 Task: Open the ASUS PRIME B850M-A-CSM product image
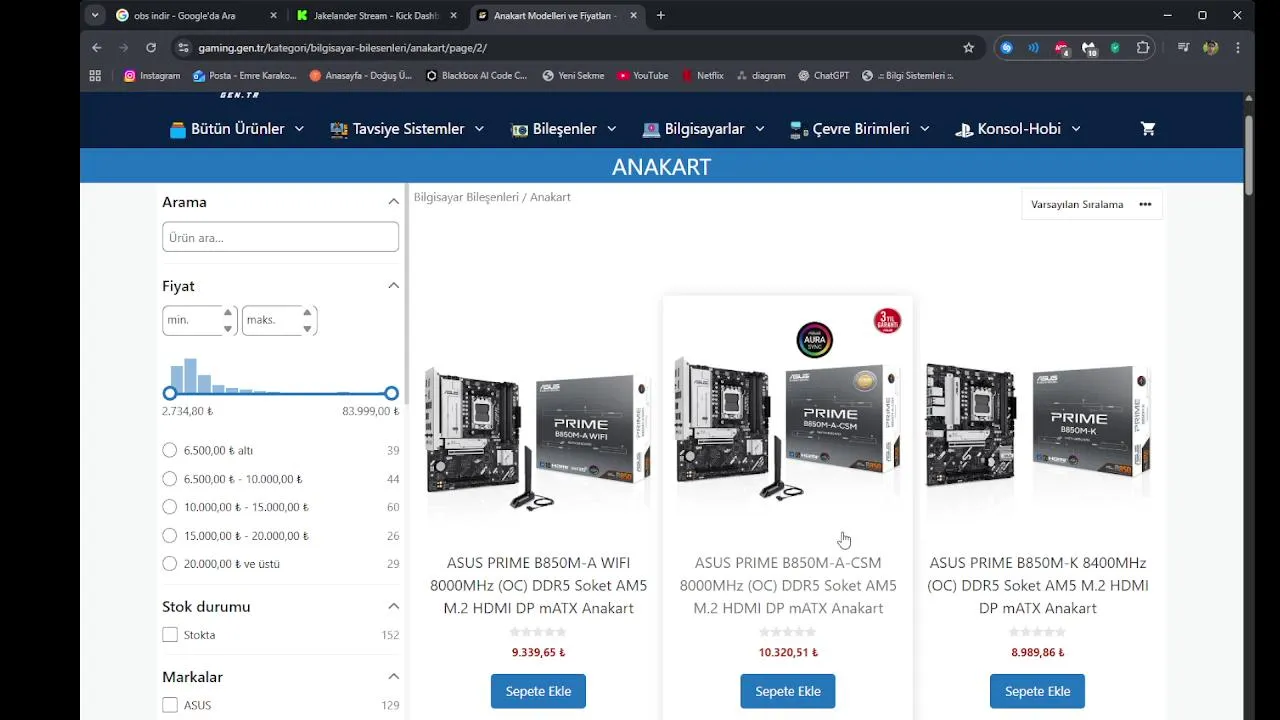pos(788,420)
